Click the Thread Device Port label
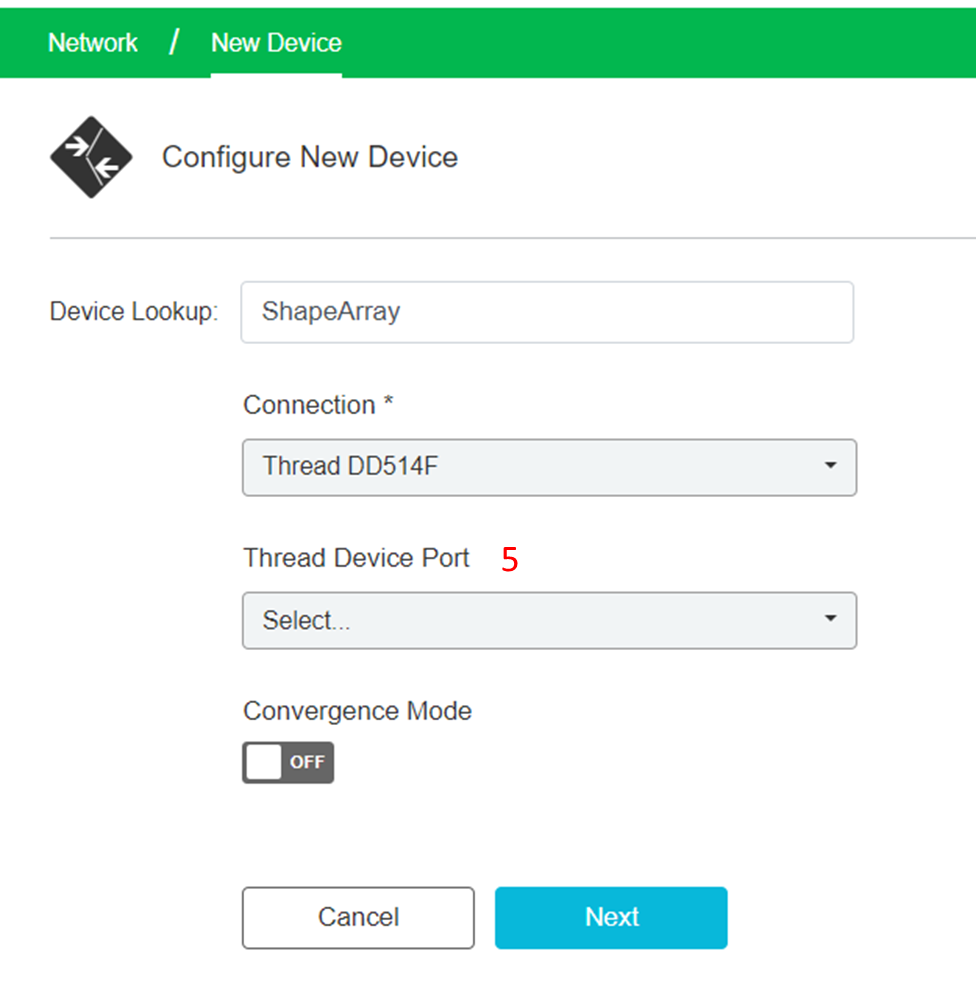976x1007 pixels. [x=356, y=557]
